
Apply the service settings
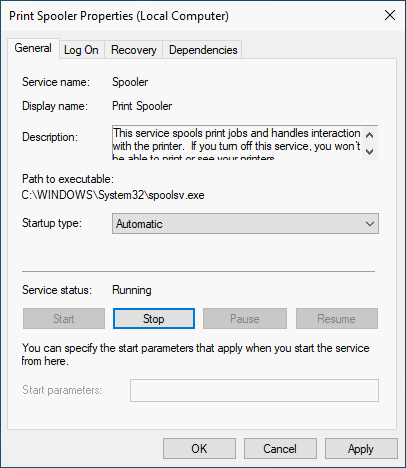(x=361, y=449)
